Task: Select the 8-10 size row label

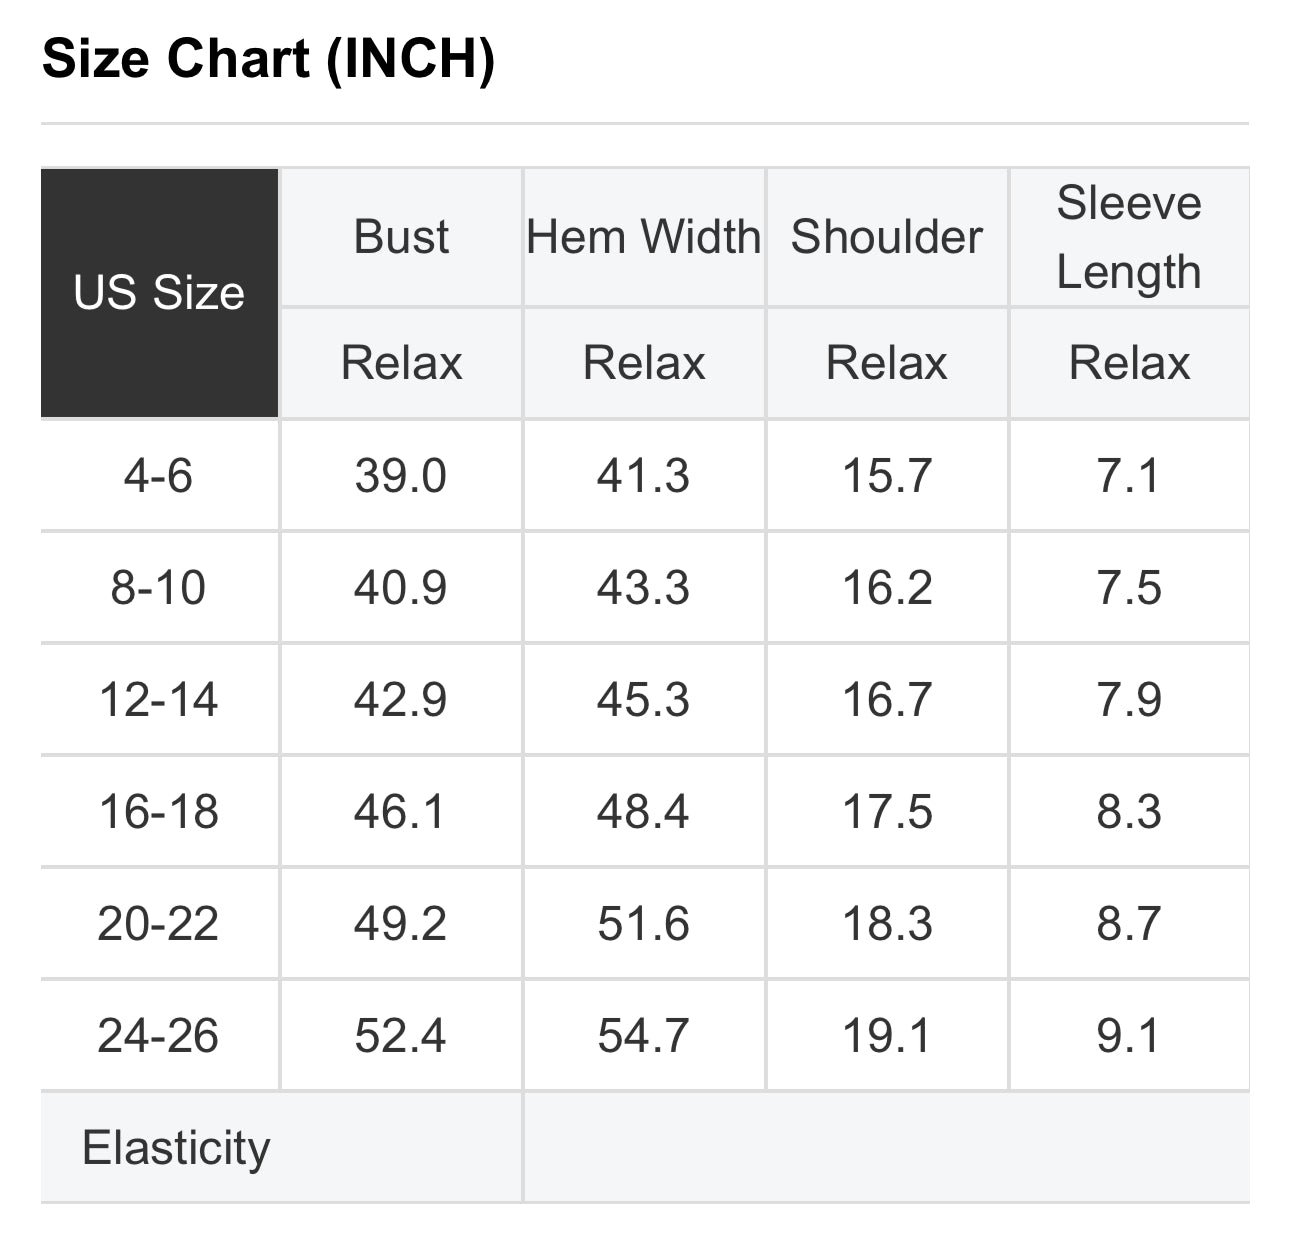Action: [158, 587]
